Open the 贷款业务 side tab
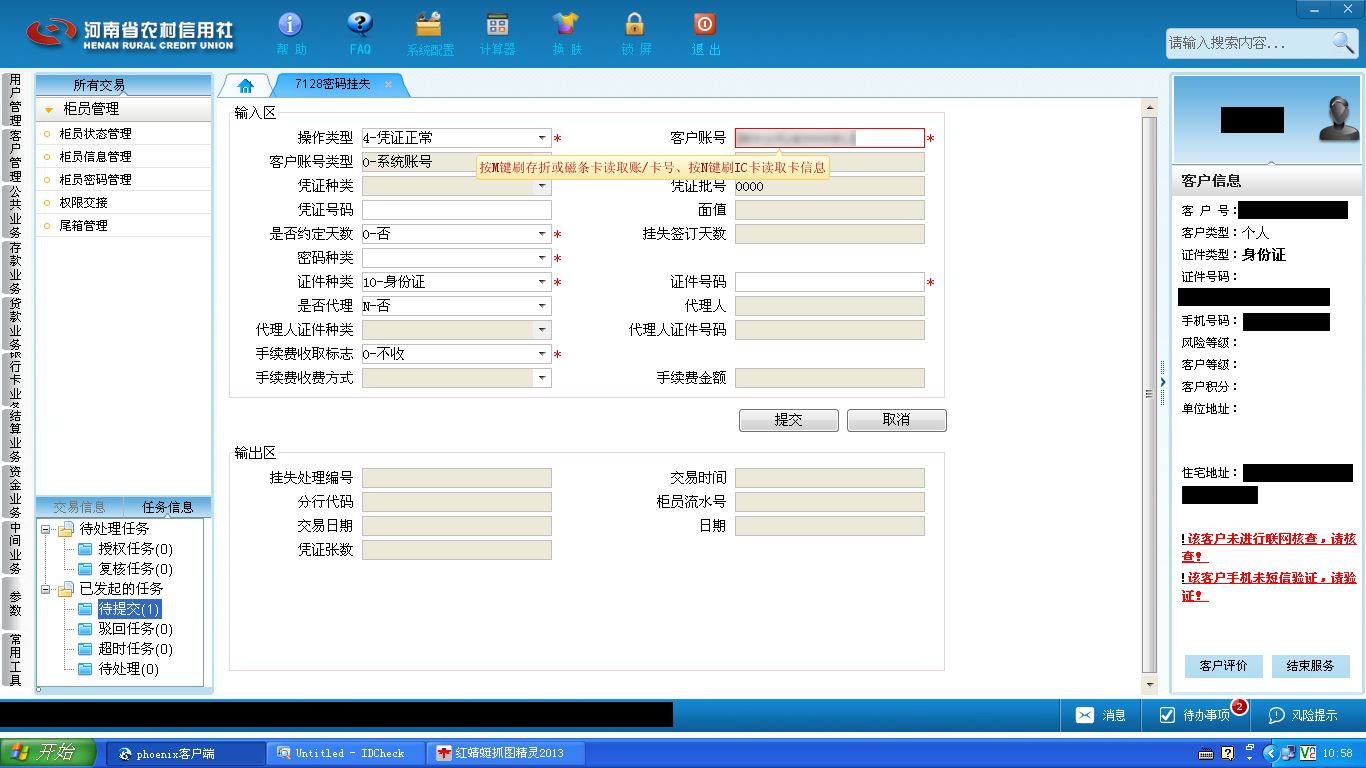The height and width of the screenshot is (768, 1366). 15,324
